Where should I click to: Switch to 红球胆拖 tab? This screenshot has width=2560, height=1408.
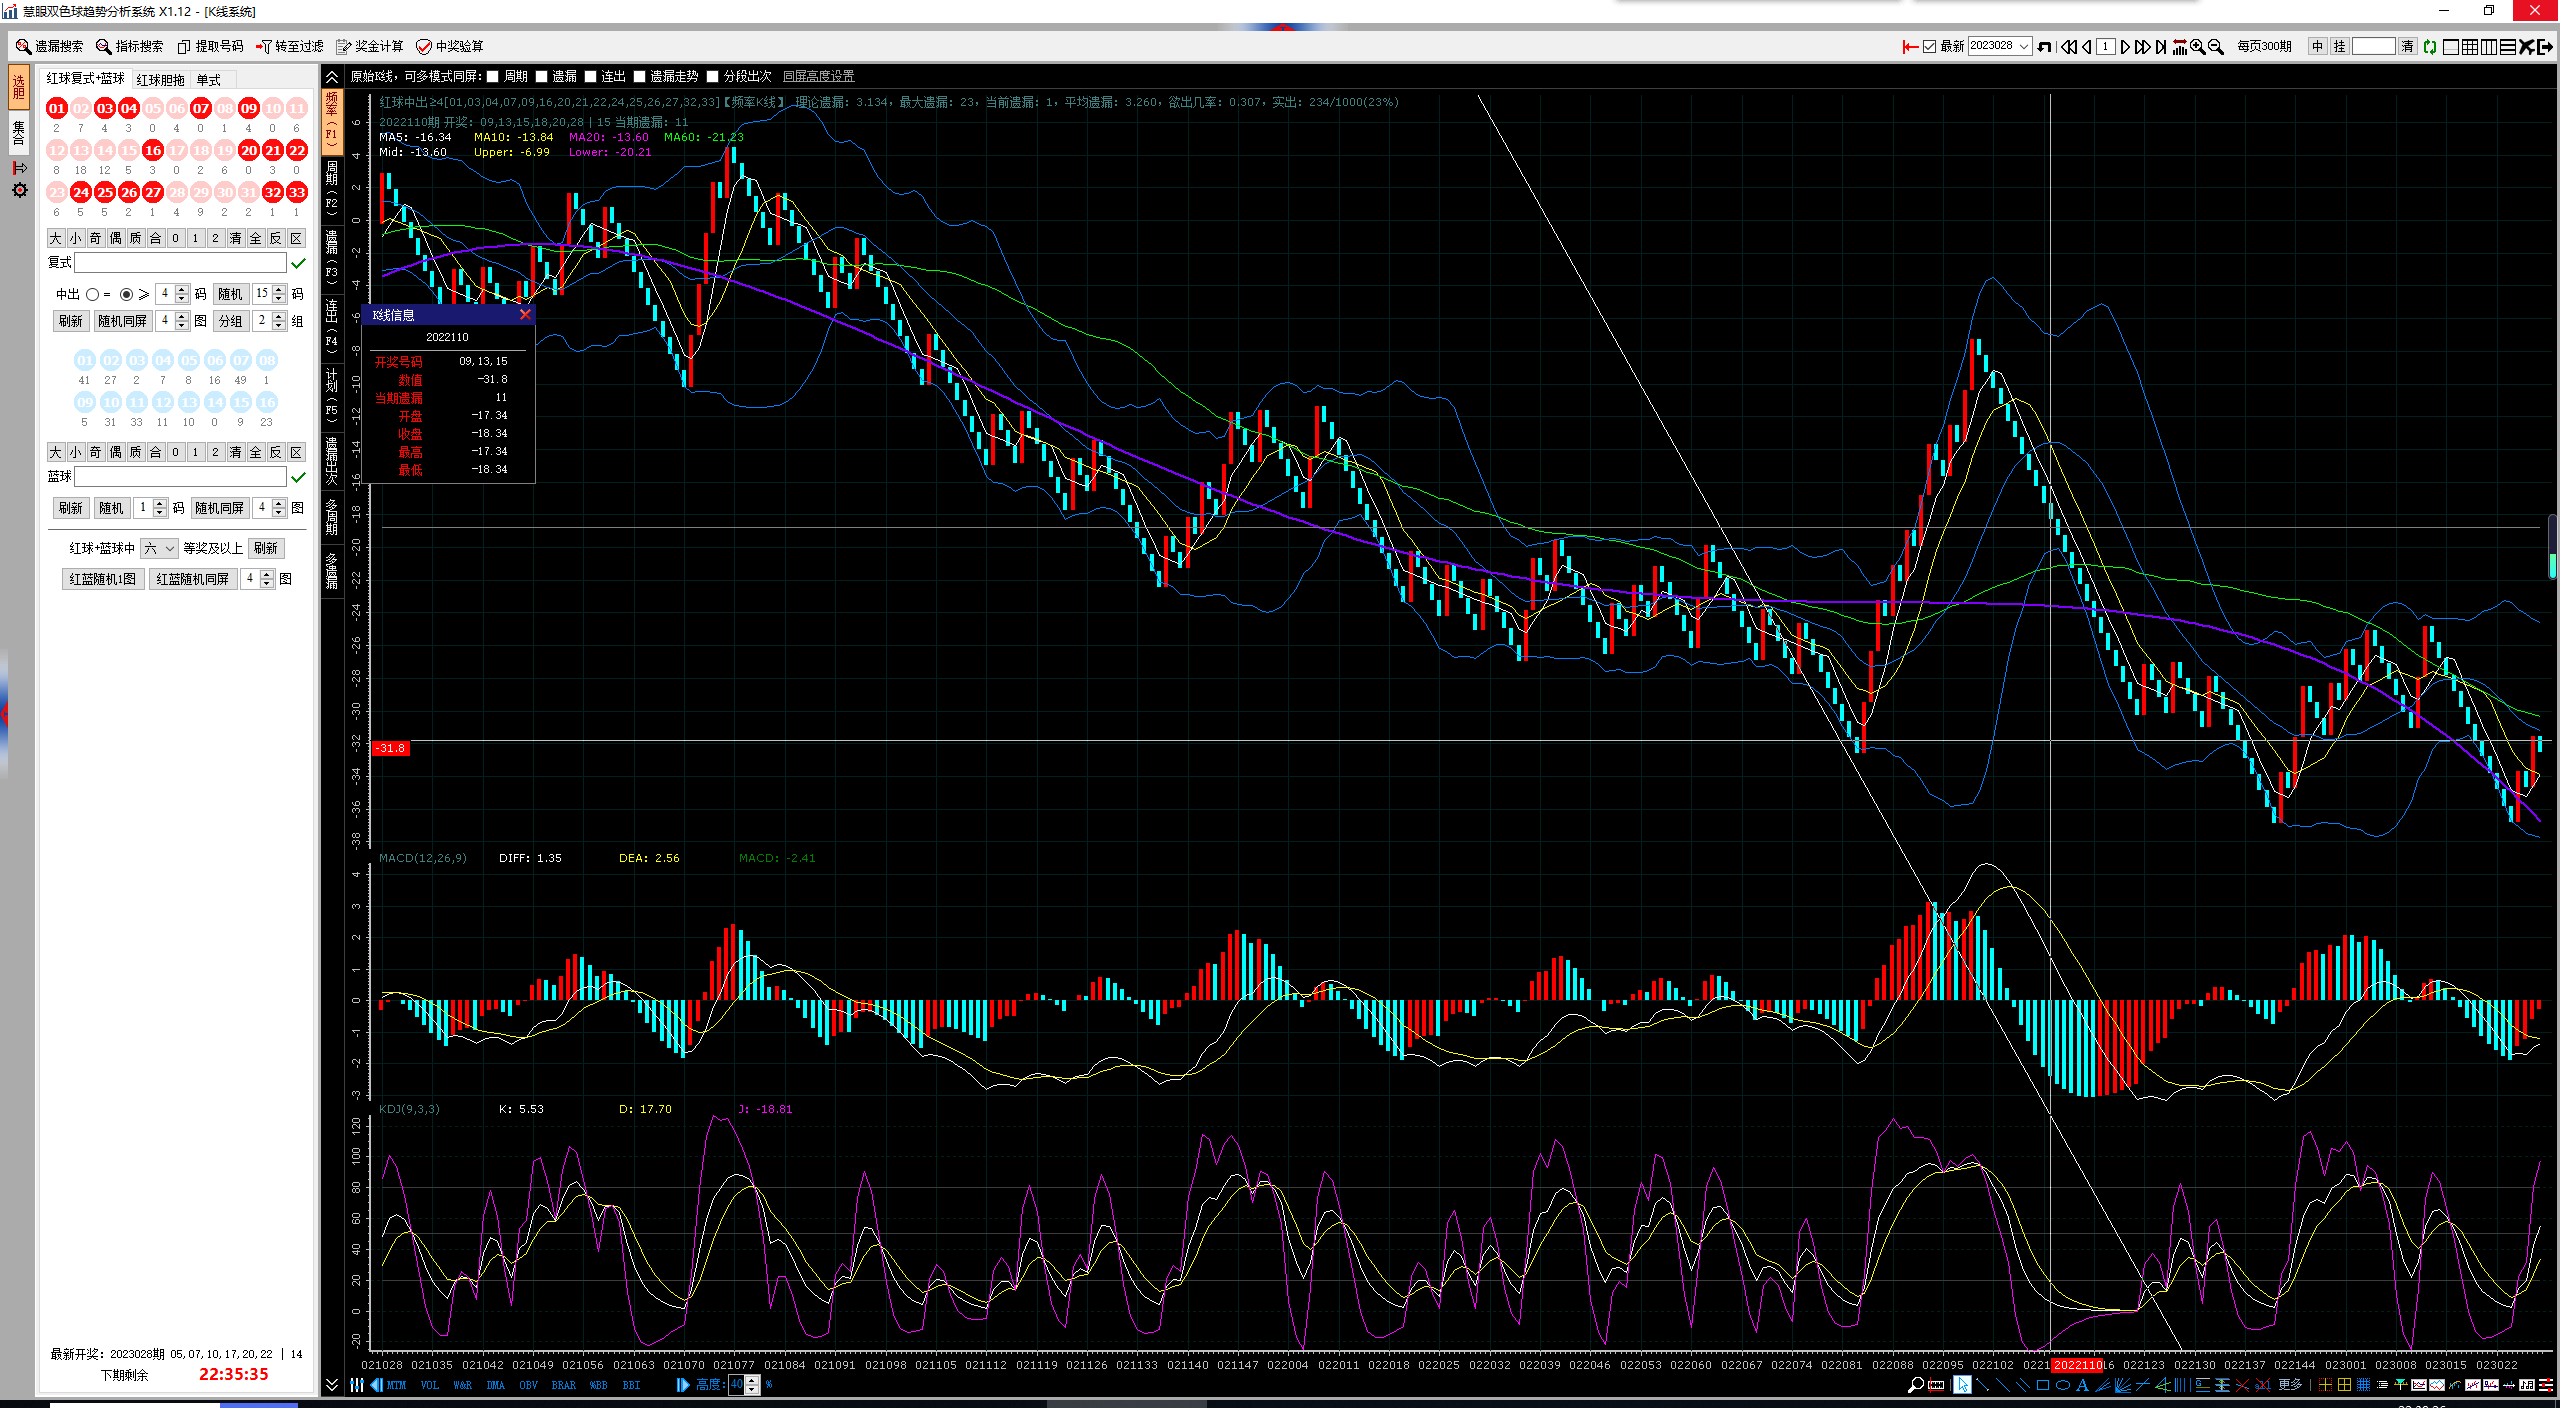point(161,80)
